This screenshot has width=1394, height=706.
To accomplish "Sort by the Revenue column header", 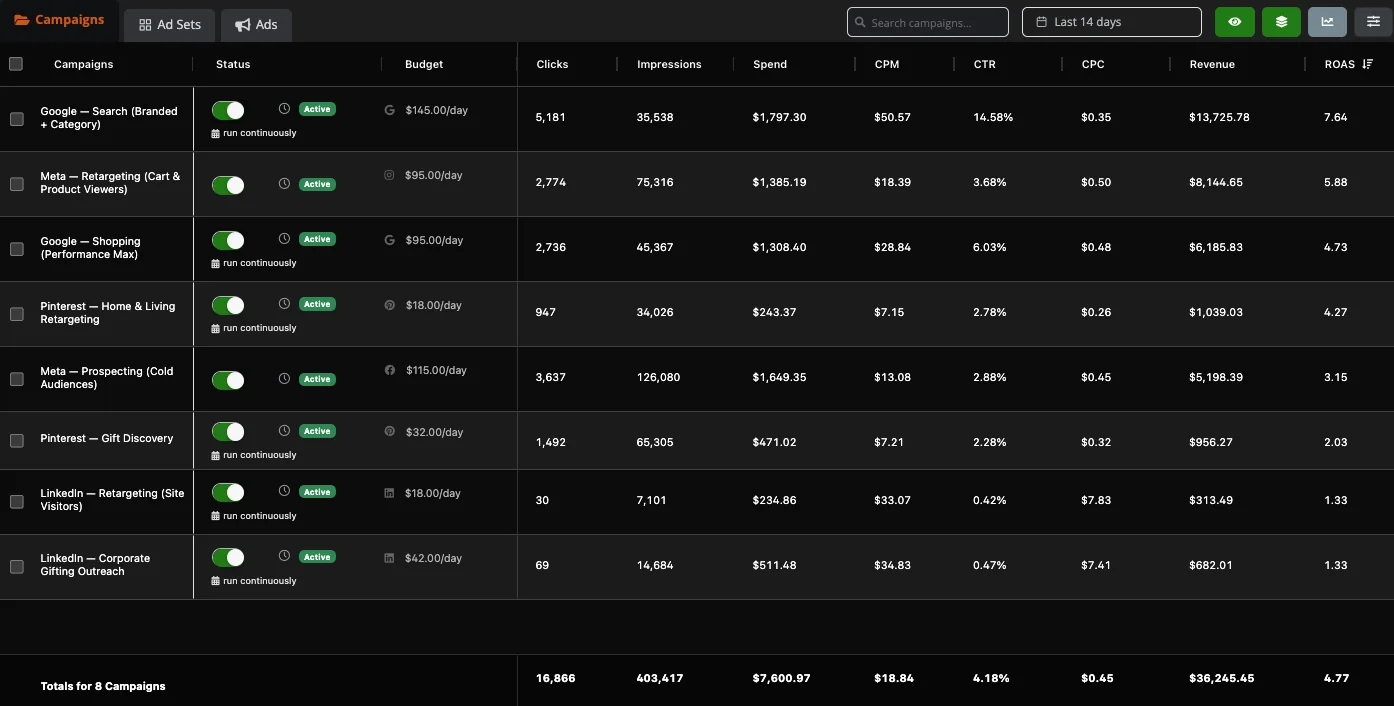I will pos(1212,64).
